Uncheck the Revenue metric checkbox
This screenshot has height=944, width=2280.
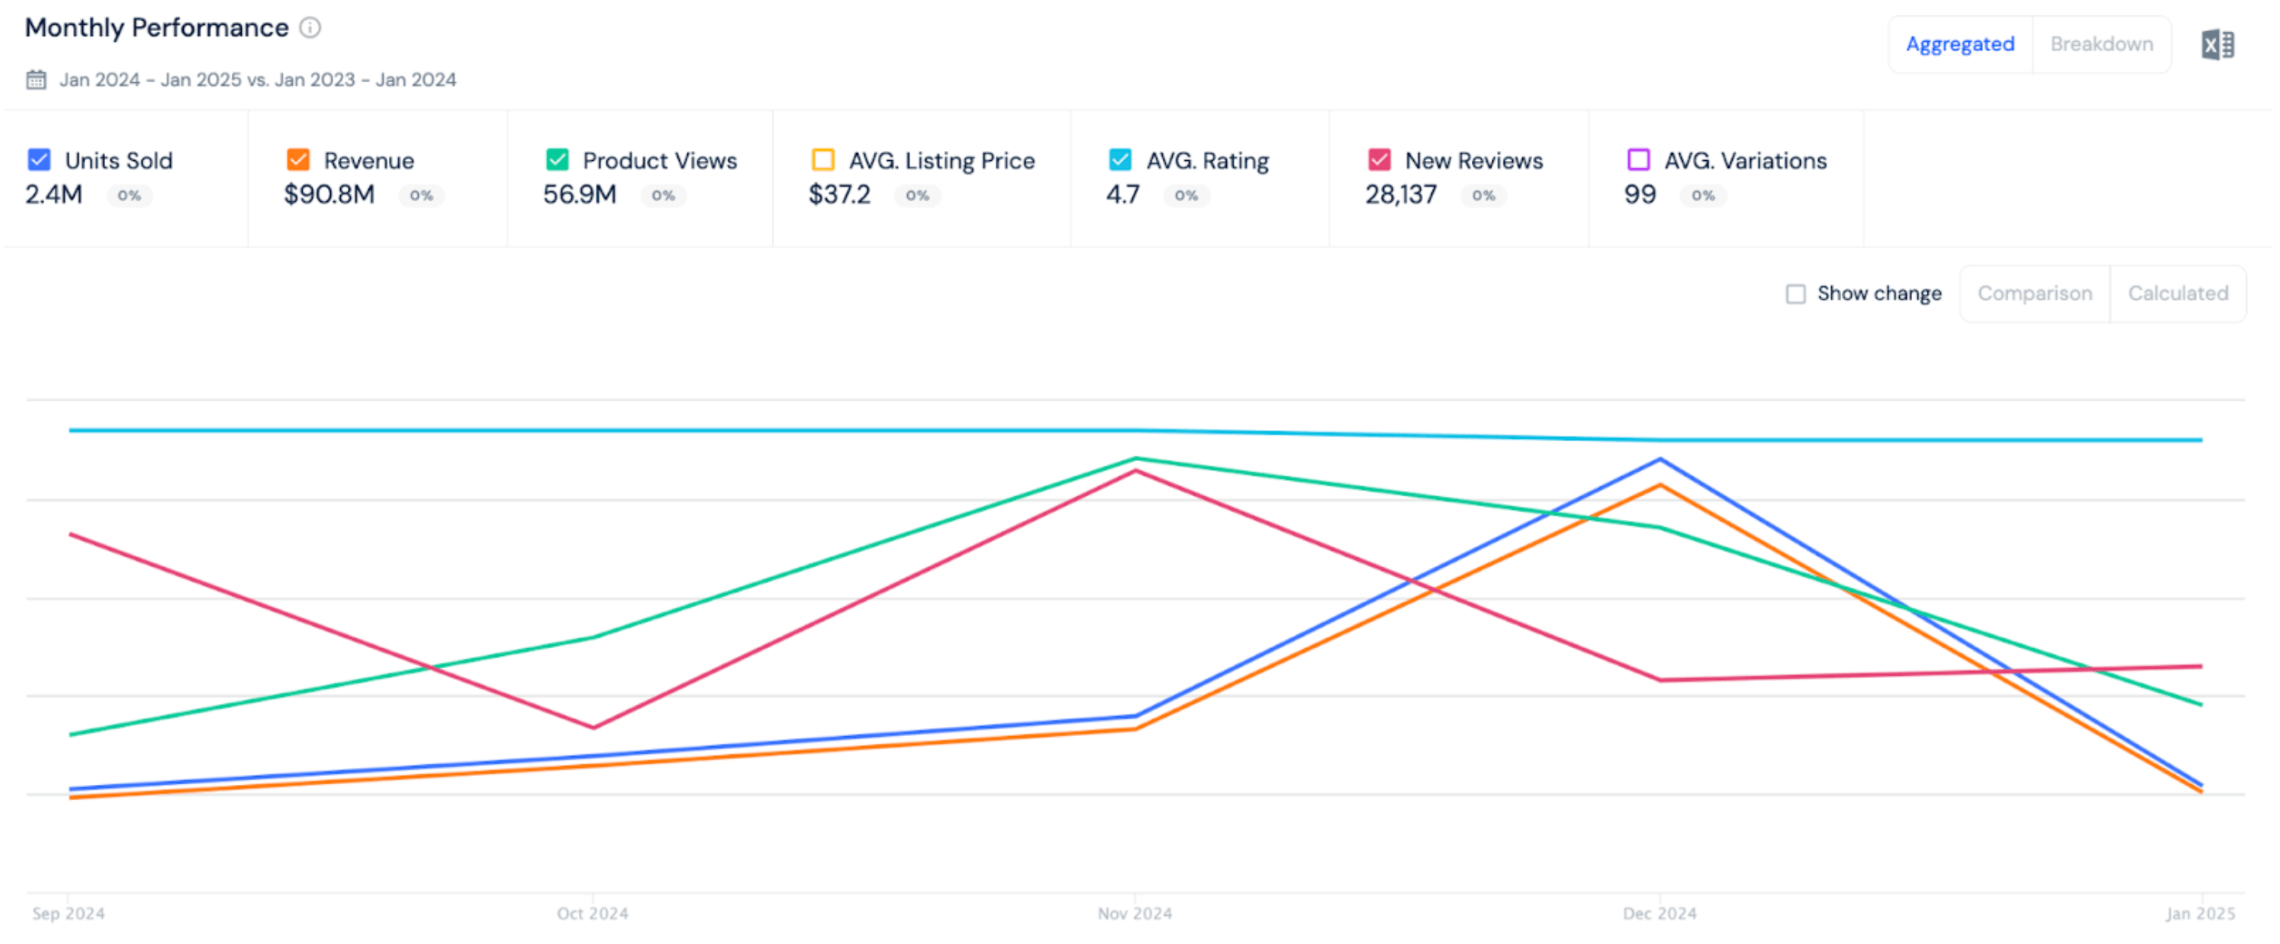click(298, 160)
